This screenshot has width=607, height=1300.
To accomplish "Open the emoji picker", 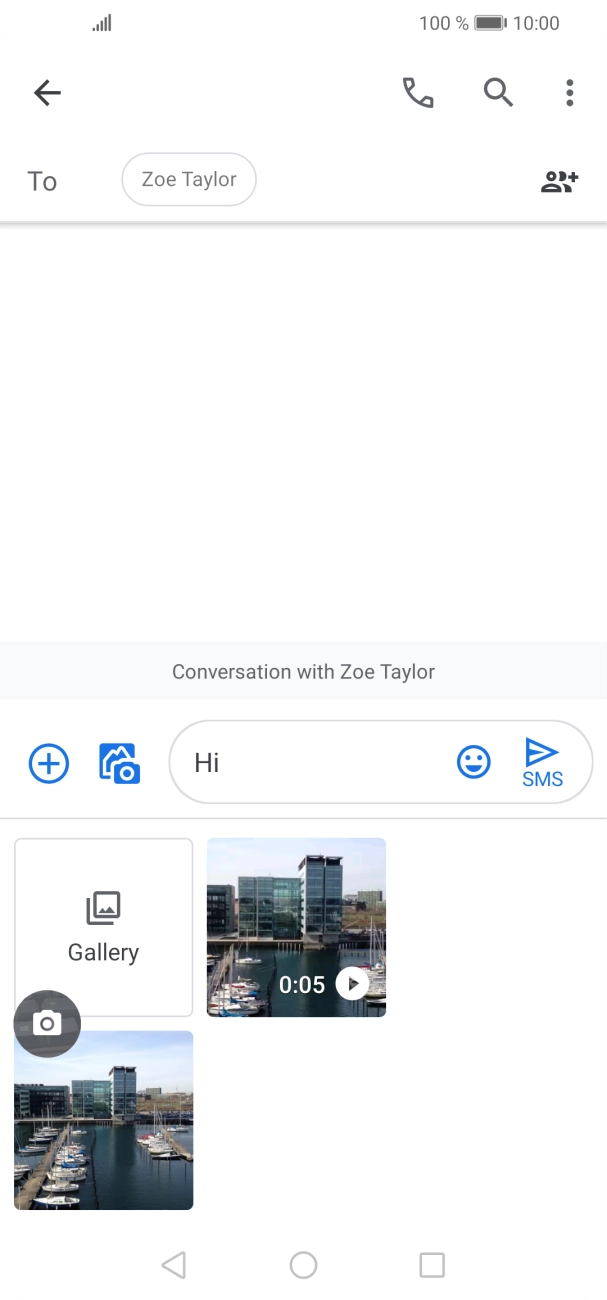I will pos(474,763).
